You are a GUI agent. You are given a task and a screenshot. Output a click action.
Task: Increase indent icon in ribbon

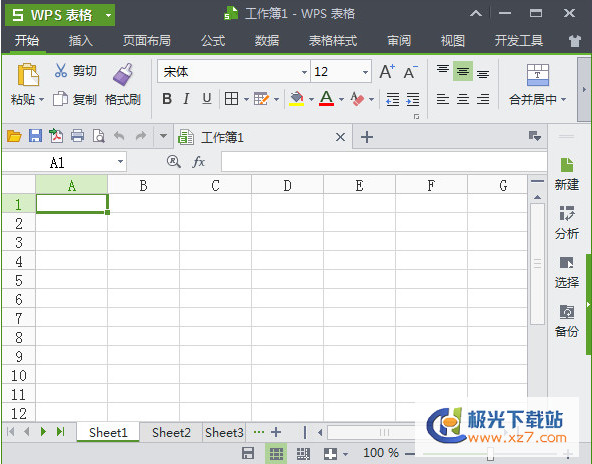point(413,99)
